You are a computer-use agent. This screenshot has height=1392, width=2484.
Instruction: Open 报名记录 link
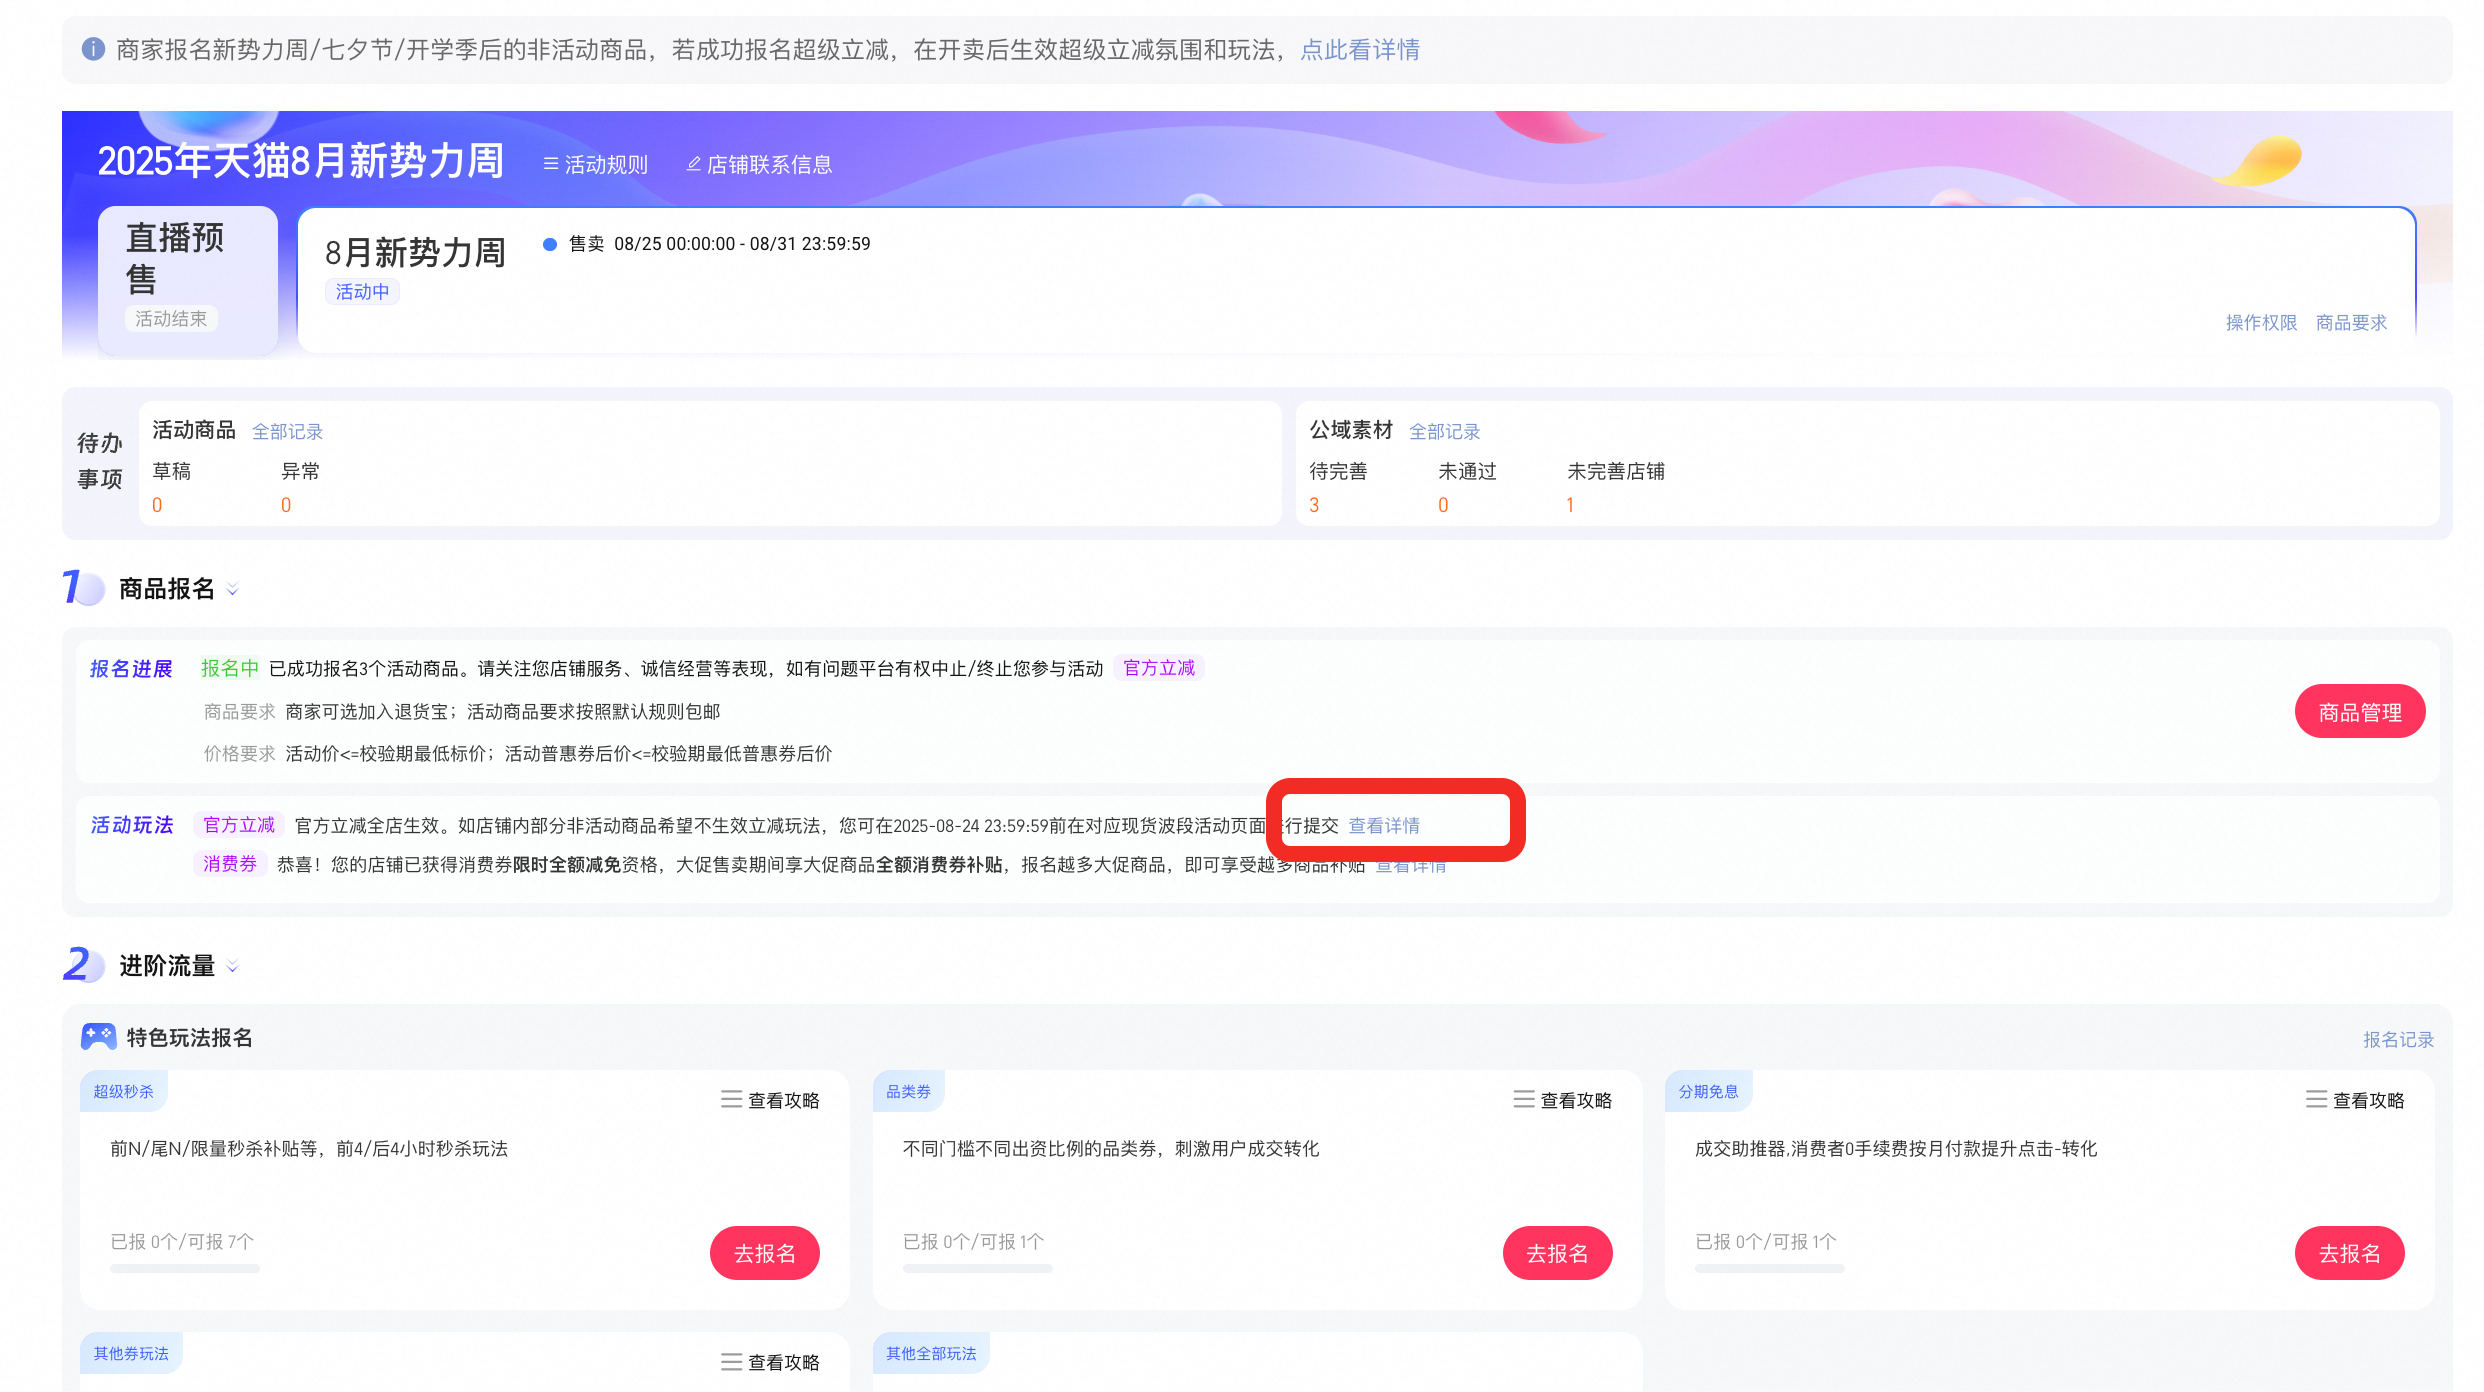[x=2398, y=1040]
